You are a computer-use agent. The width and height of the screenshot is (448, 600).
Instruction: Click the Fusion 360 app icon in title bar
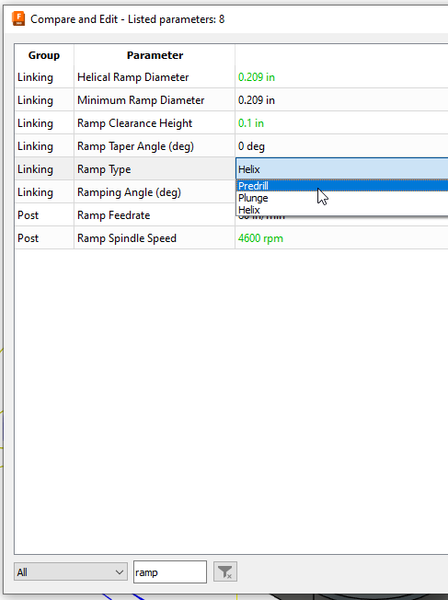[18, 19]
